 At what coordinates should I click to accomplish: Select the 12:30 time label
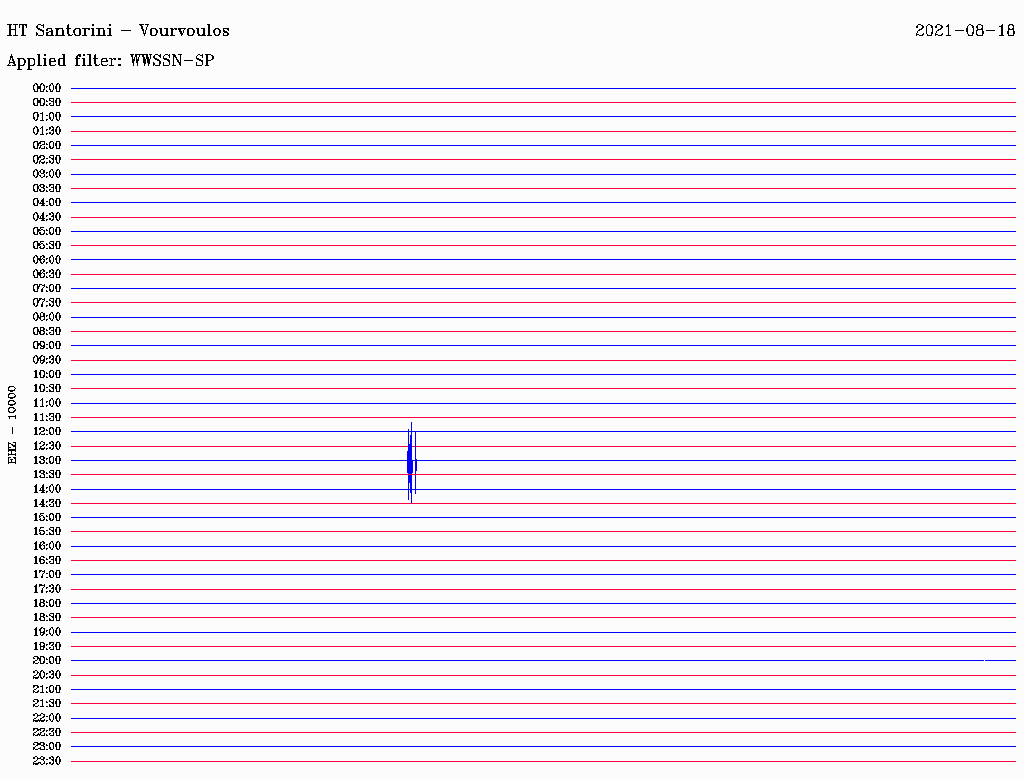pos(47,446)
